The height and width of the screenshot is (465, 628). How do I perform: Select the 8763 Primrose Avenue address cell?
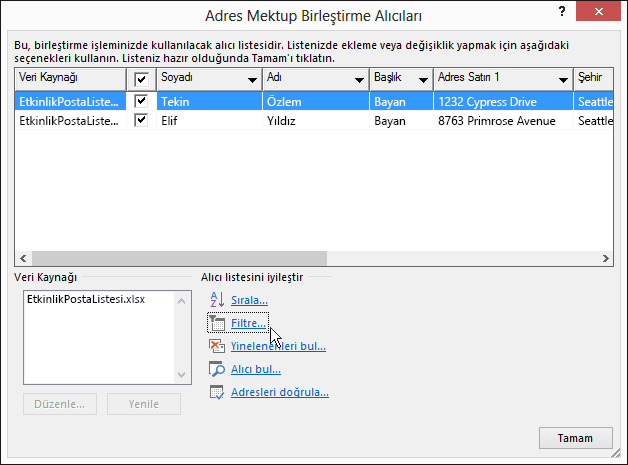point(503,121)
